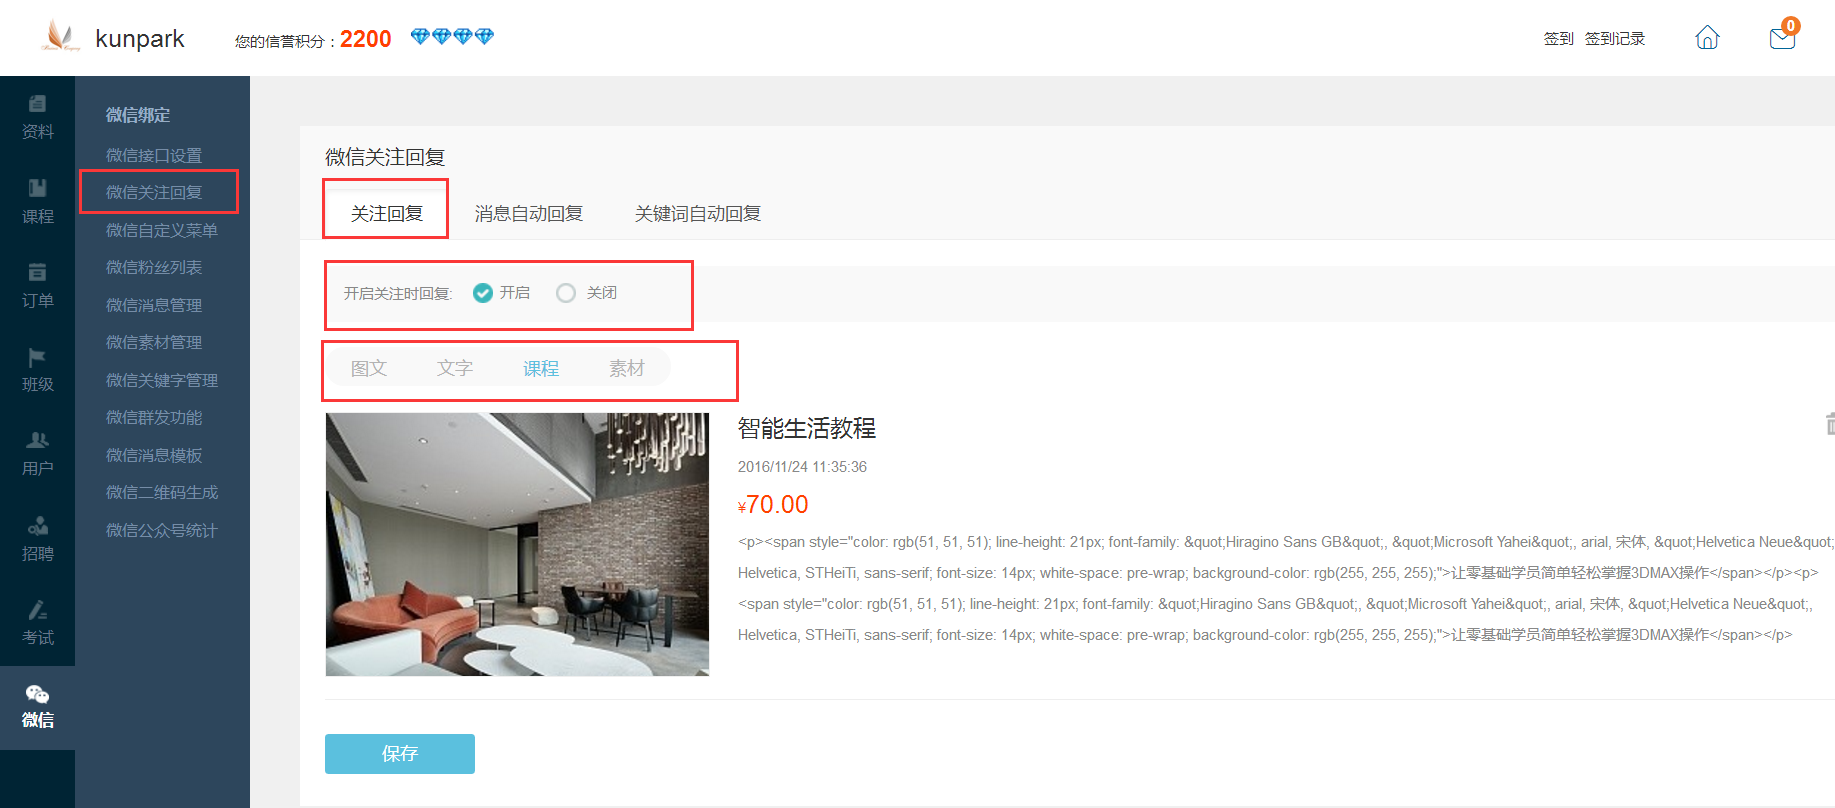Open 签到记录 link in header

pyautogui.click(x=1614, y=39)
